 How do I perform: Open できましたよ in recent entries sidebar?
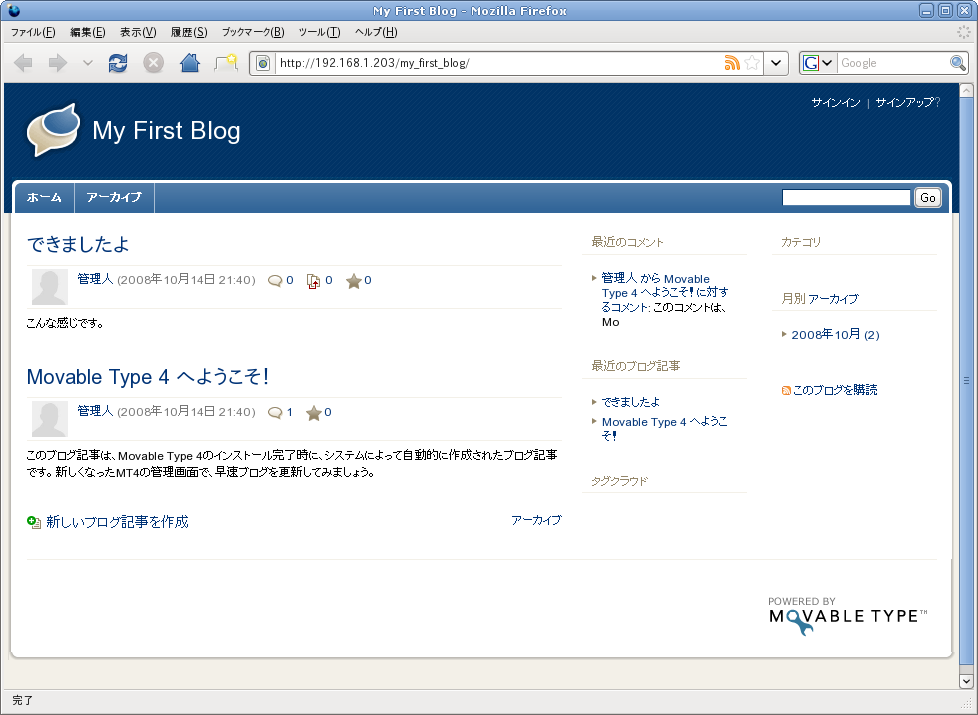(x=631, y=402)
